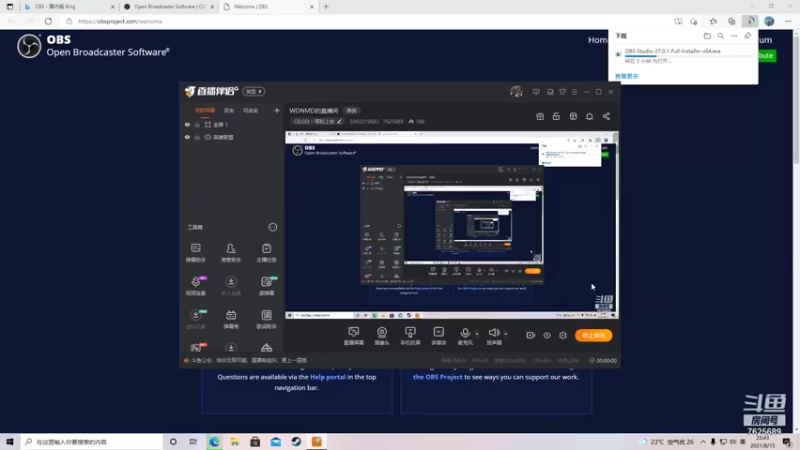The width and height of the screenshot is (800, 450).
Task: Select the orange highlighted scene tab
Action: coord(205,110)
